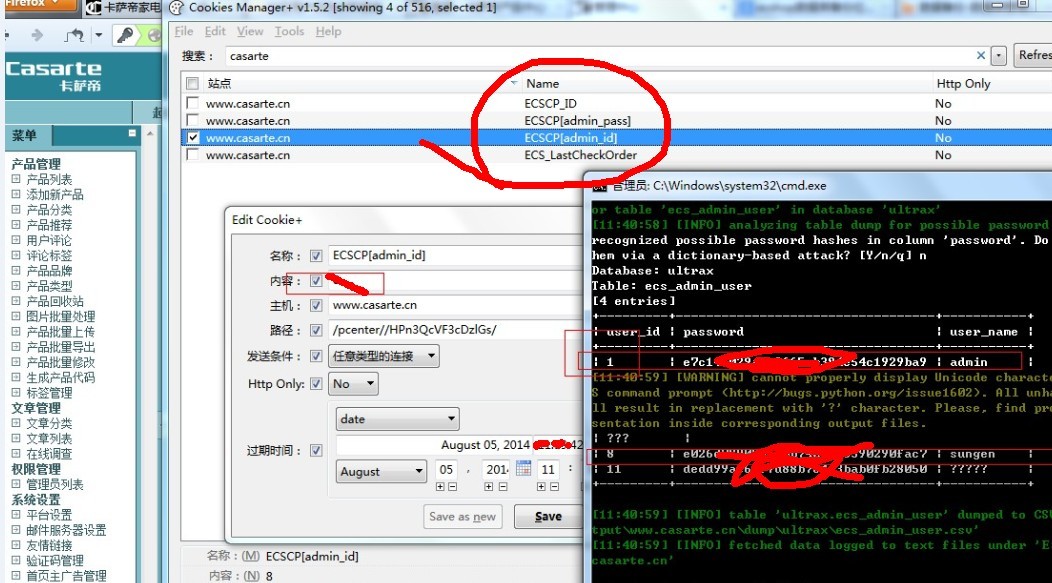The image size is (1052, 583).
Task: Open the 发送条件 connection type dropdown
Action: pos(384,356)
